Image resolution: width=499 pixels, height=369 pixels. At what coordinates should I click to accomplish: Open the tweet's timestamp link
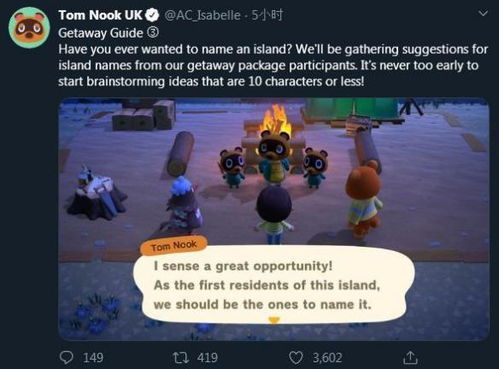(267, 15)
